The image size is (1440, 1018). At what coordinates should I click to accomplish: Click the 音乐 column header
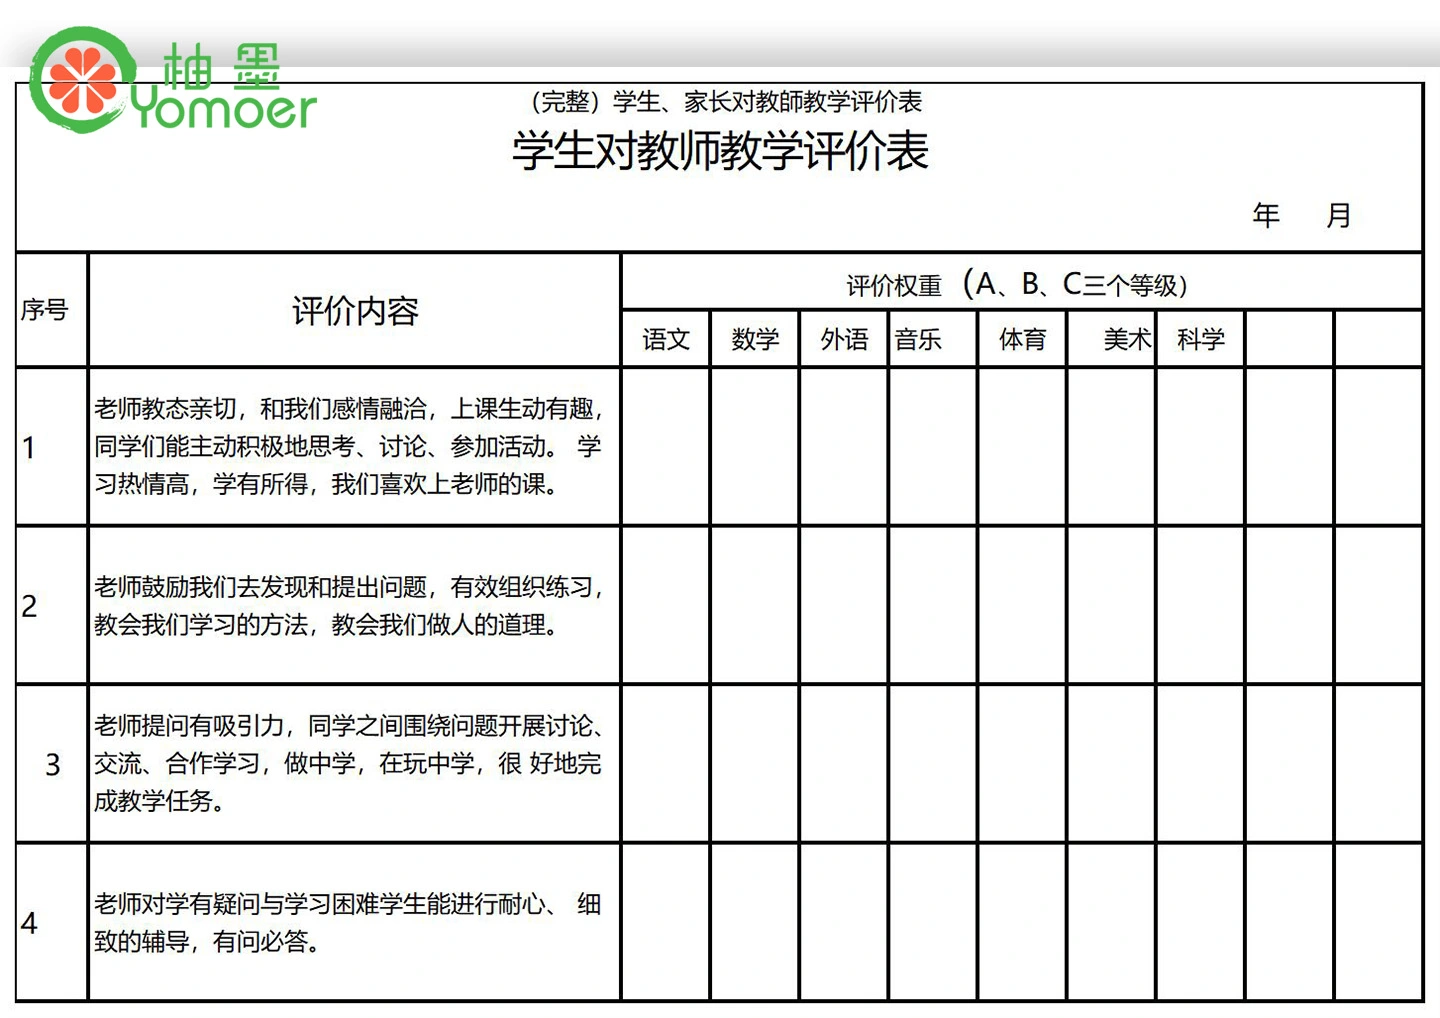tap(920, 340)
